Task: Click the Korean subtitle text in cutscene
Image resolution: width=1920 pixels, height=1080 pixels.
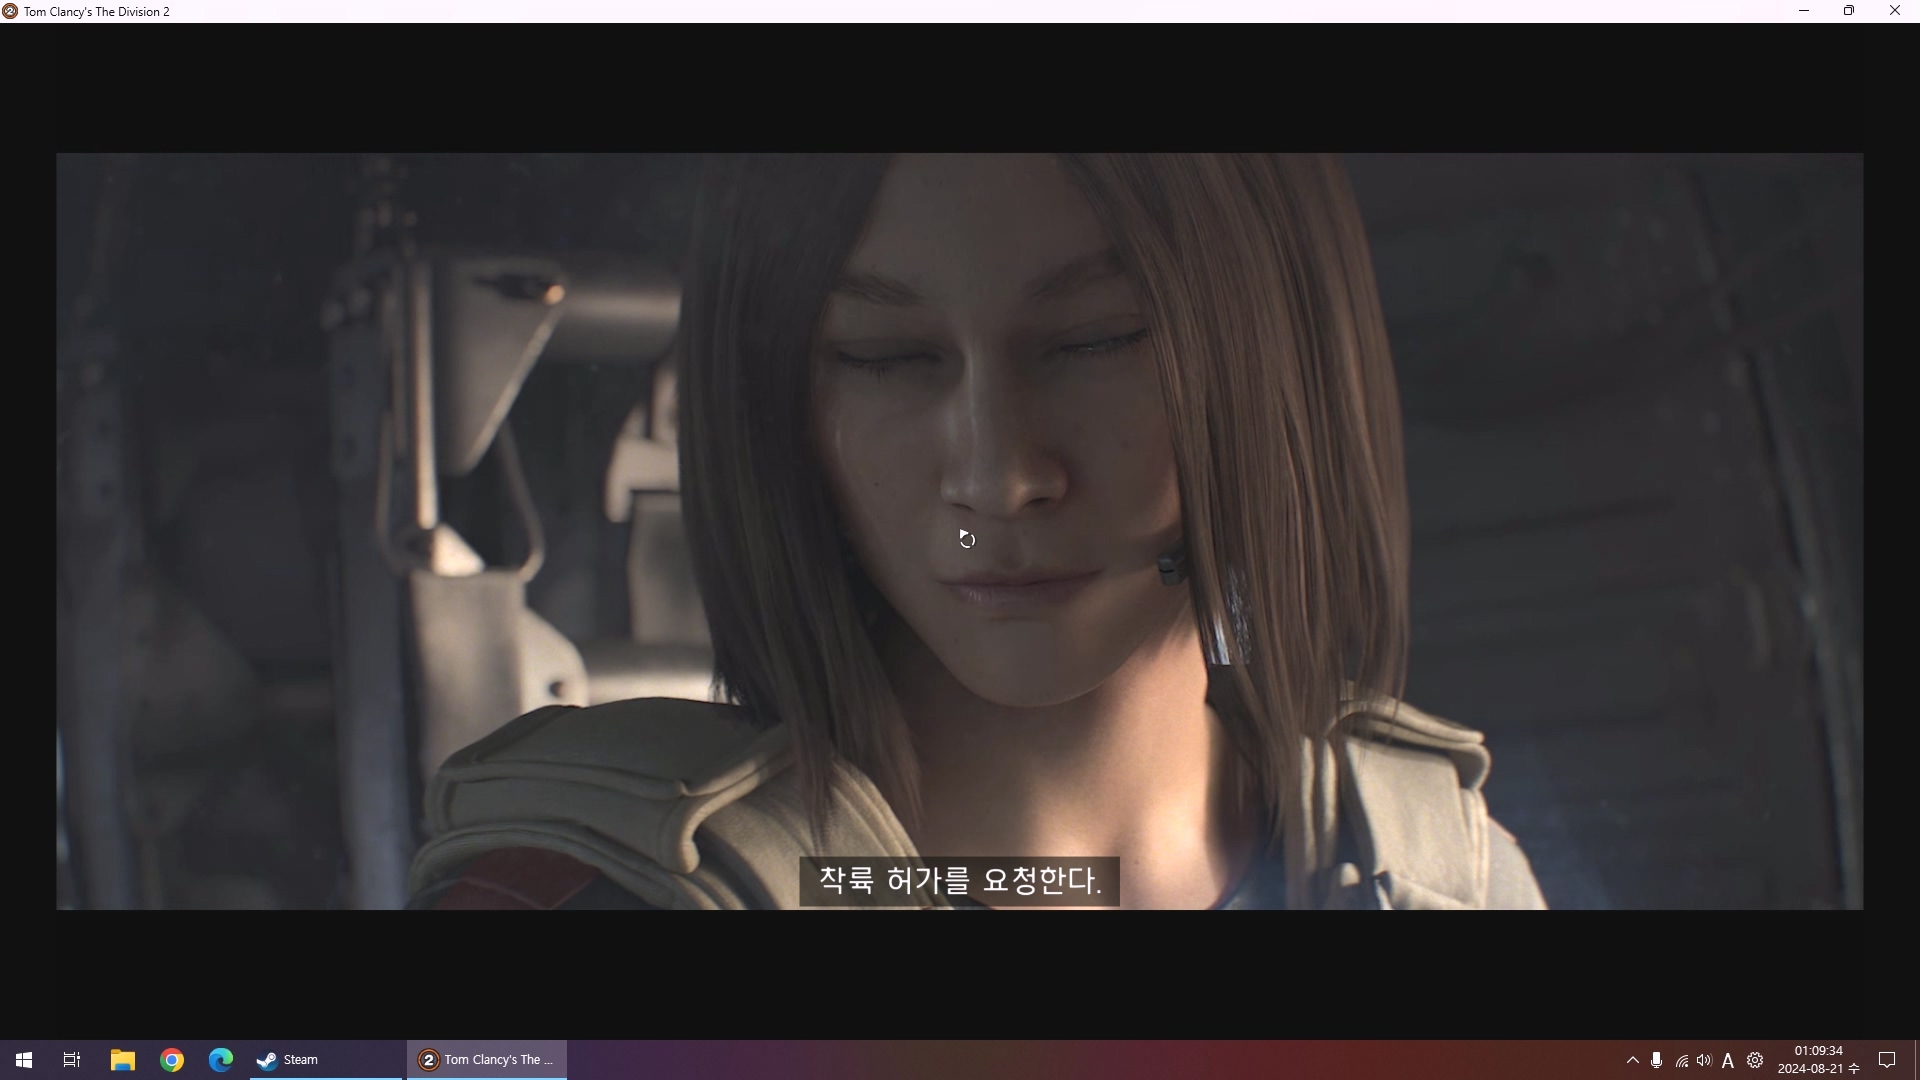Action: click(959, 881)
